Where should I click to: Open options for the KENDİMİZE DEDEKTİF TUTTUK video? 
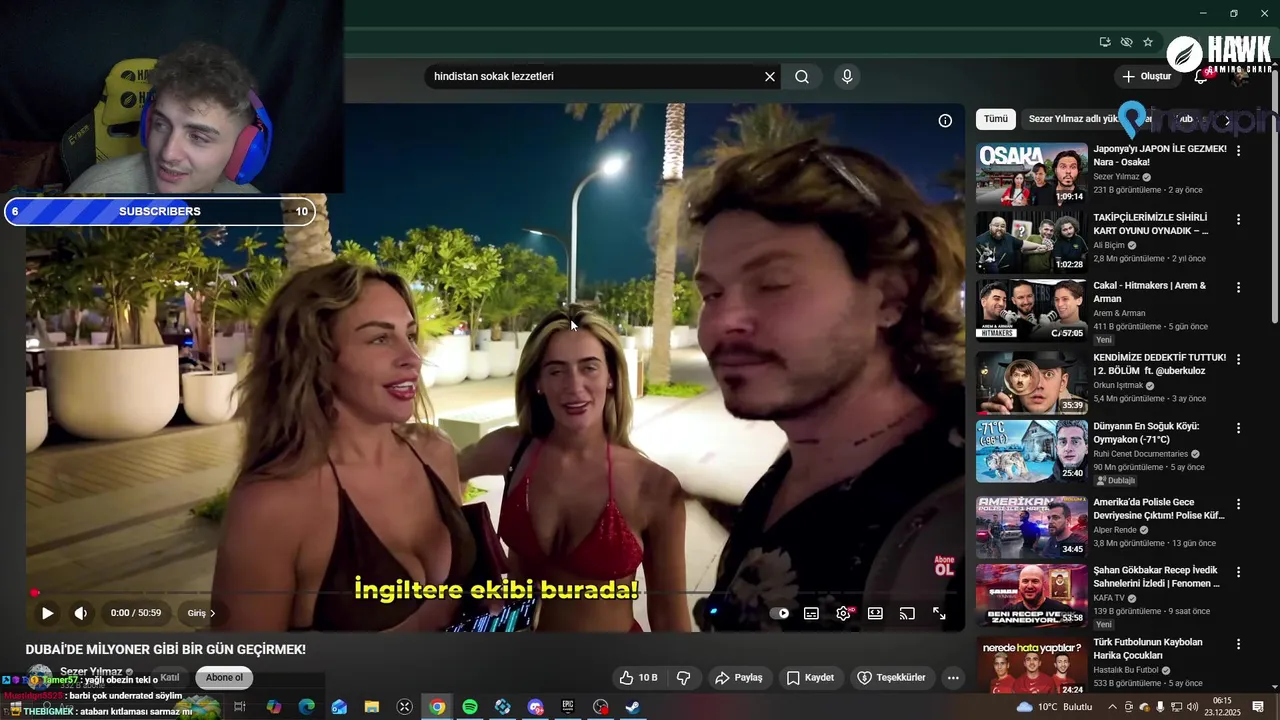click(1238, 359)
